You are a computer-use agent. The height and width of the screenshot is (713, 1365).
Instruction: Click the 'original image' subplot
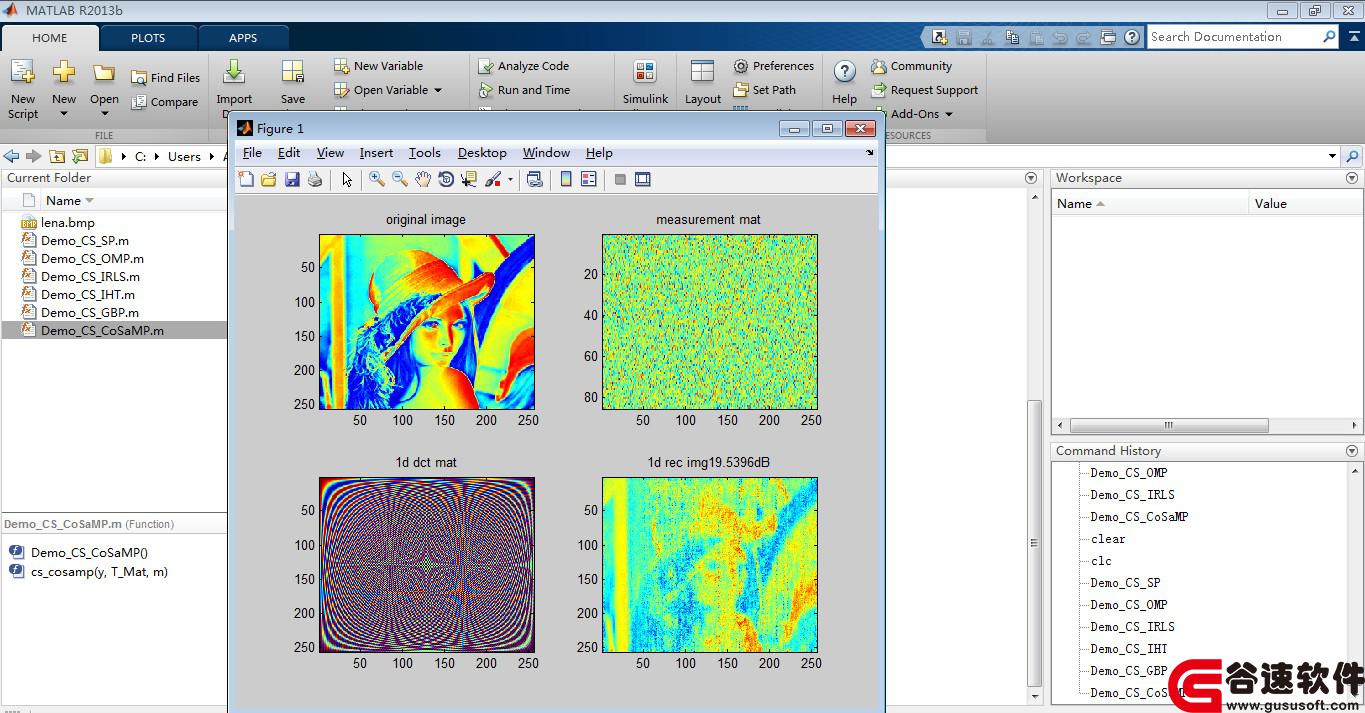427,322
